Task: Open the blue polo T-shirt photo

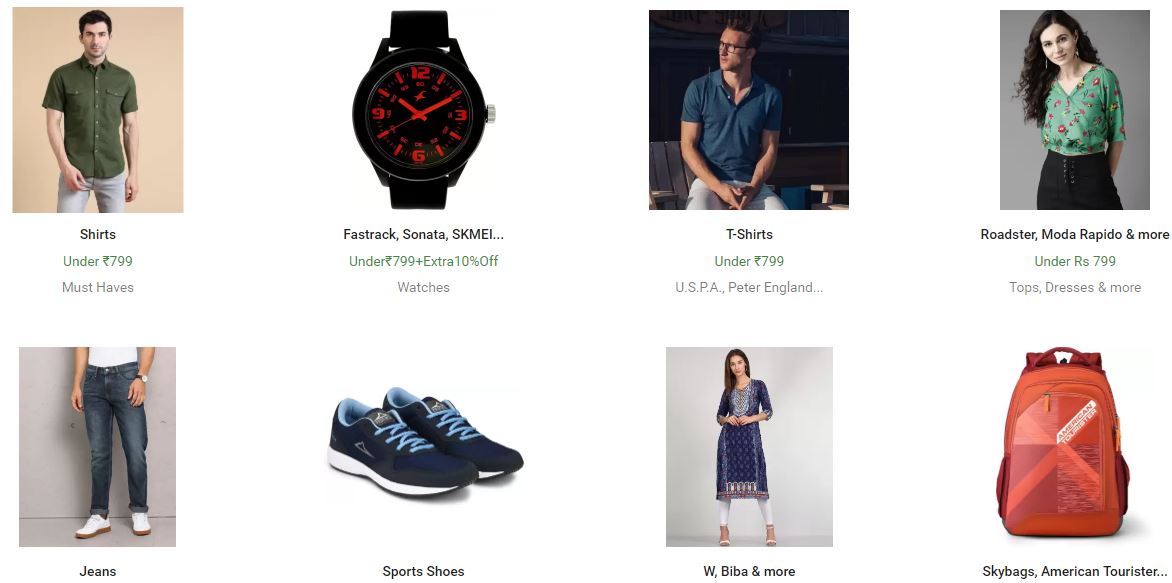Action: [x=749, y=110]
